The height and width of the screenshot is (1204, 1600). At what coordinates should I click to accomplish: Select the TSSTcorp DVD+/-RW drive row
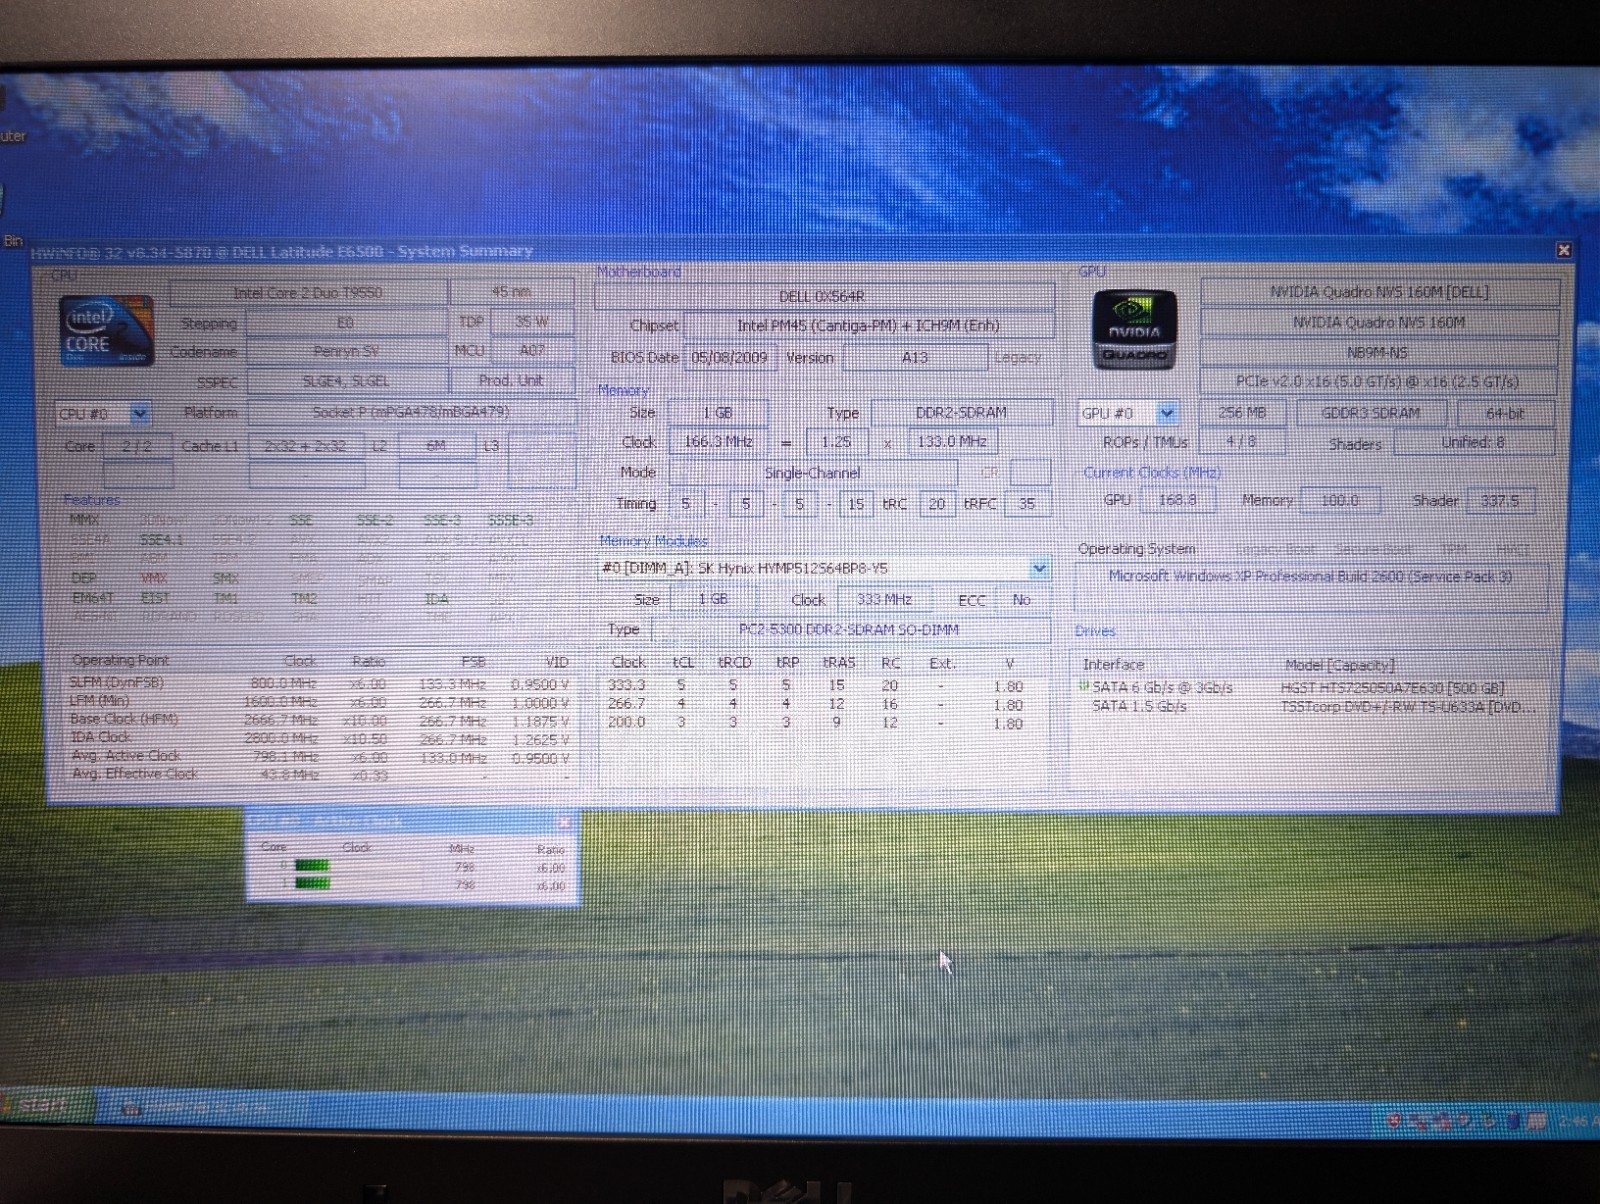[x=1310, y=706]
